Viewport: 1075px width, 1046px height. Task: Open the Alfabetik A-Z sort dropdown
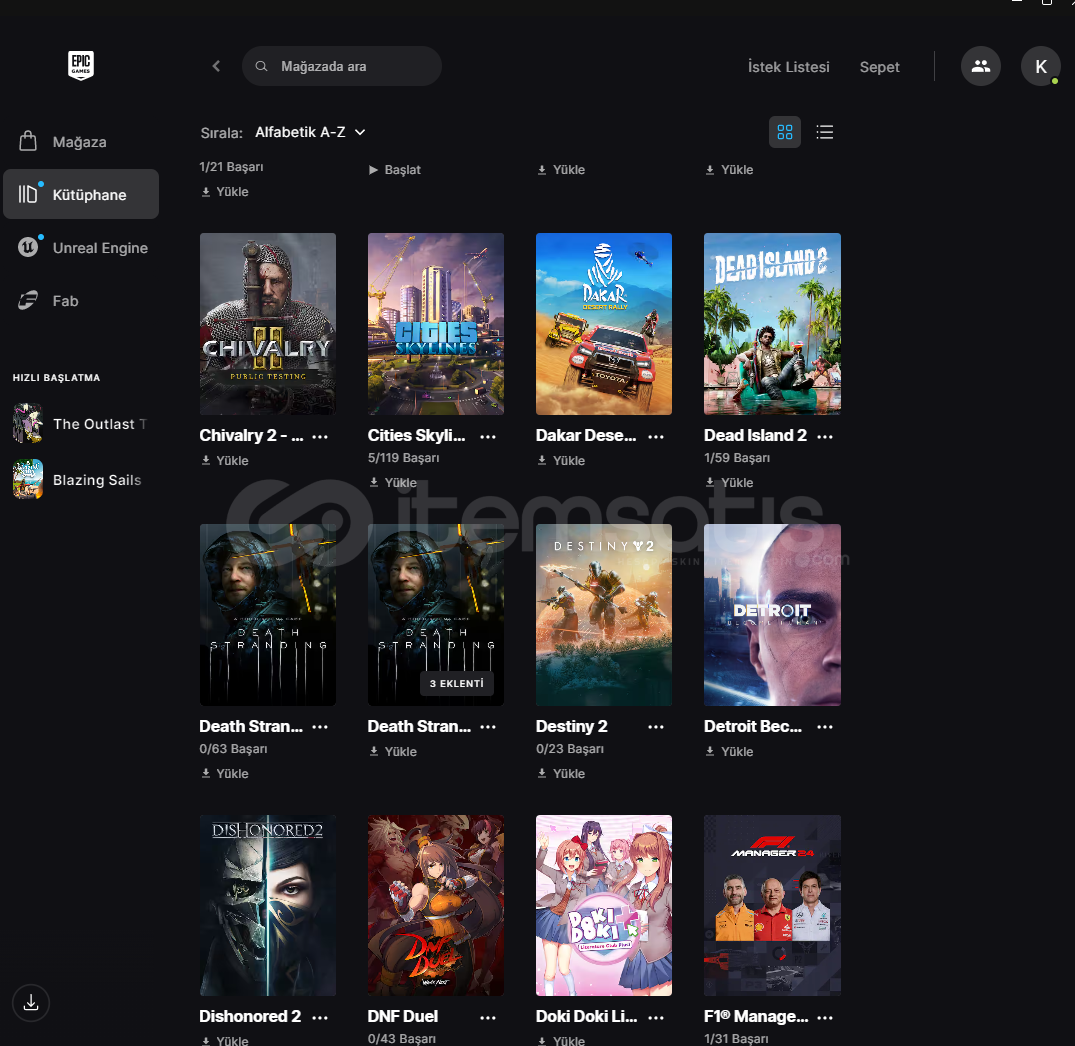pyautogui.click(x=310, y=132)
